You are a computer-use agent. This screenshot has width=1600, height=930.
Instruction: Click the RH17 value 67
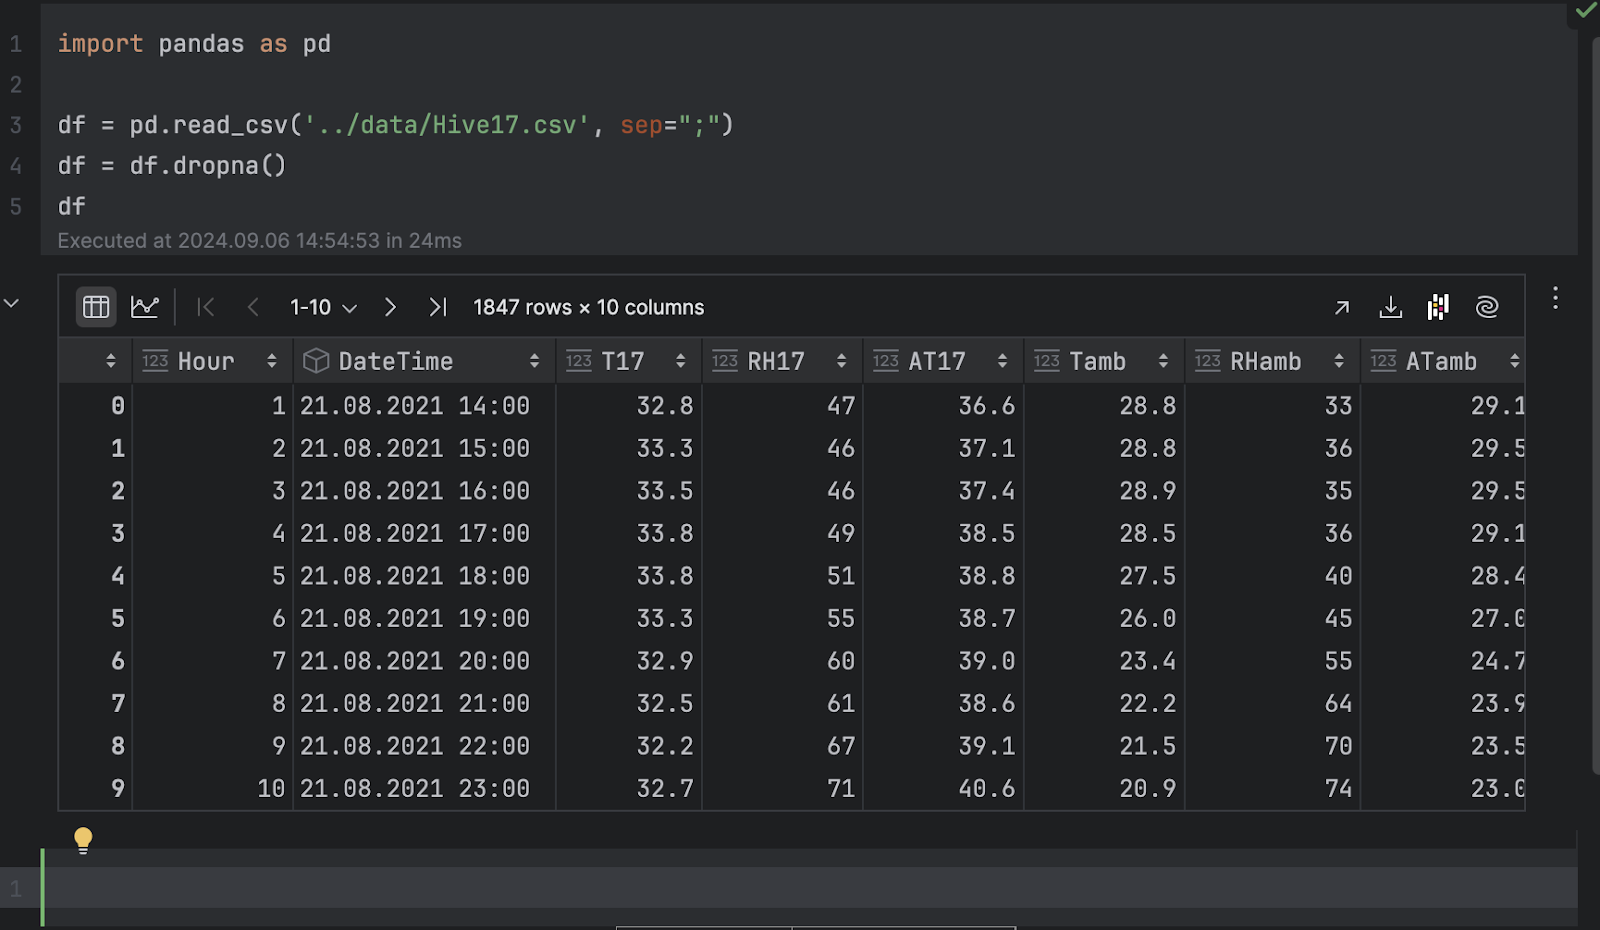coord(841,745)
